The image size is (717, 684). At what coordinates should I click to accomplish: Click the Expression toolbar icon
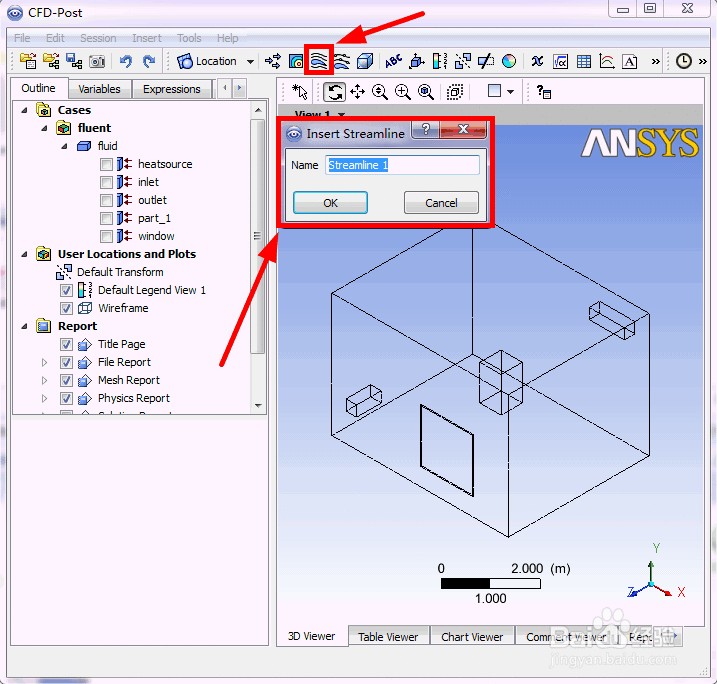click(560, 61)
